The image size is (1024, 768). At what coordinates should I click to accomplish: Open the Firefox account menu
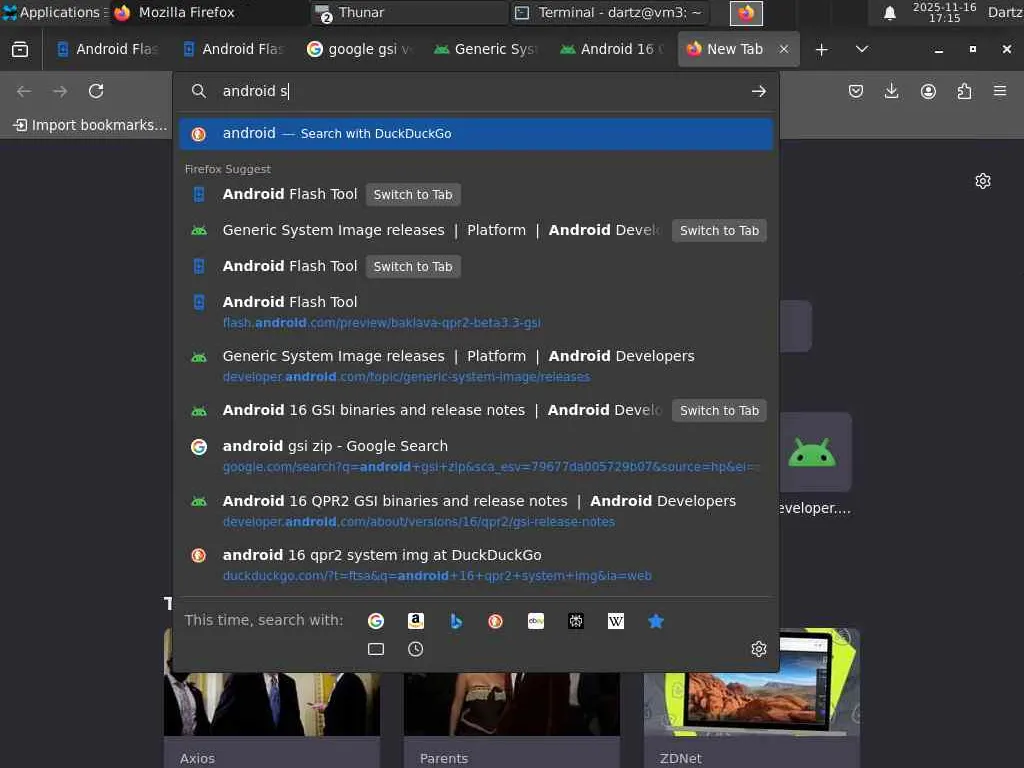click(x=928, y=91)
